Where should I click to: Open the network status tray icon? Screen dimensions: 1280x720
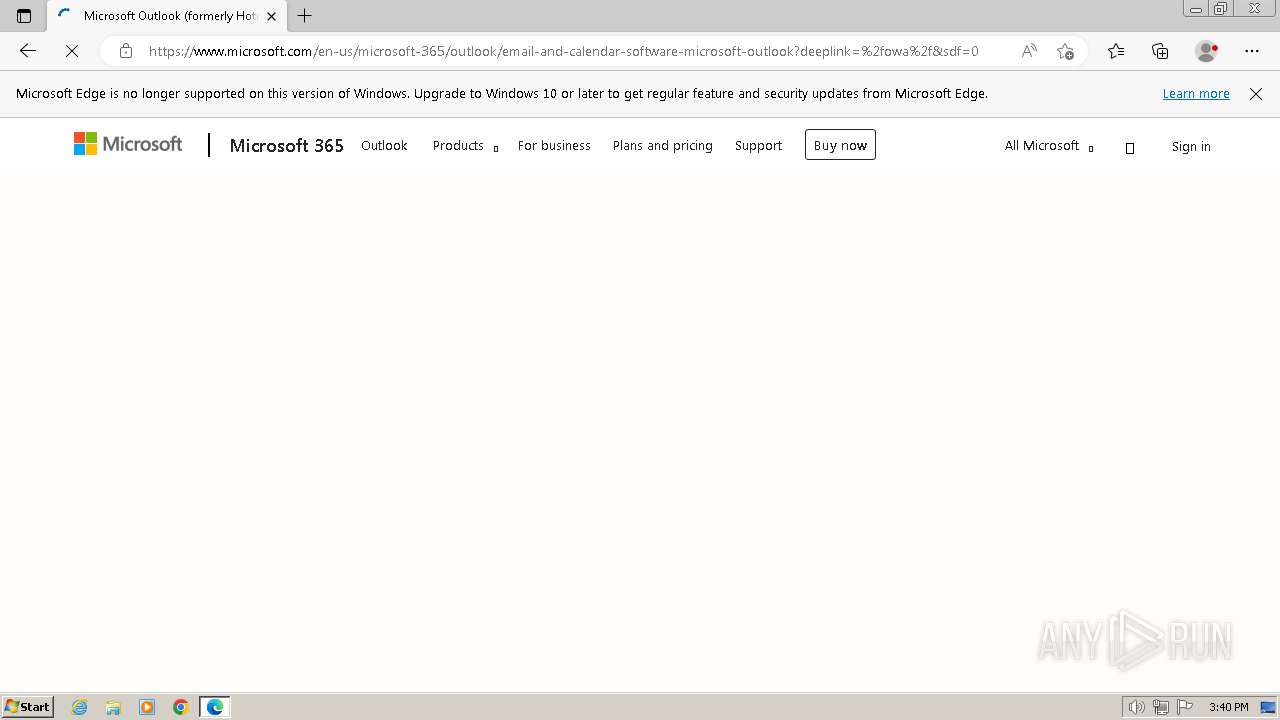(1161, 707)
